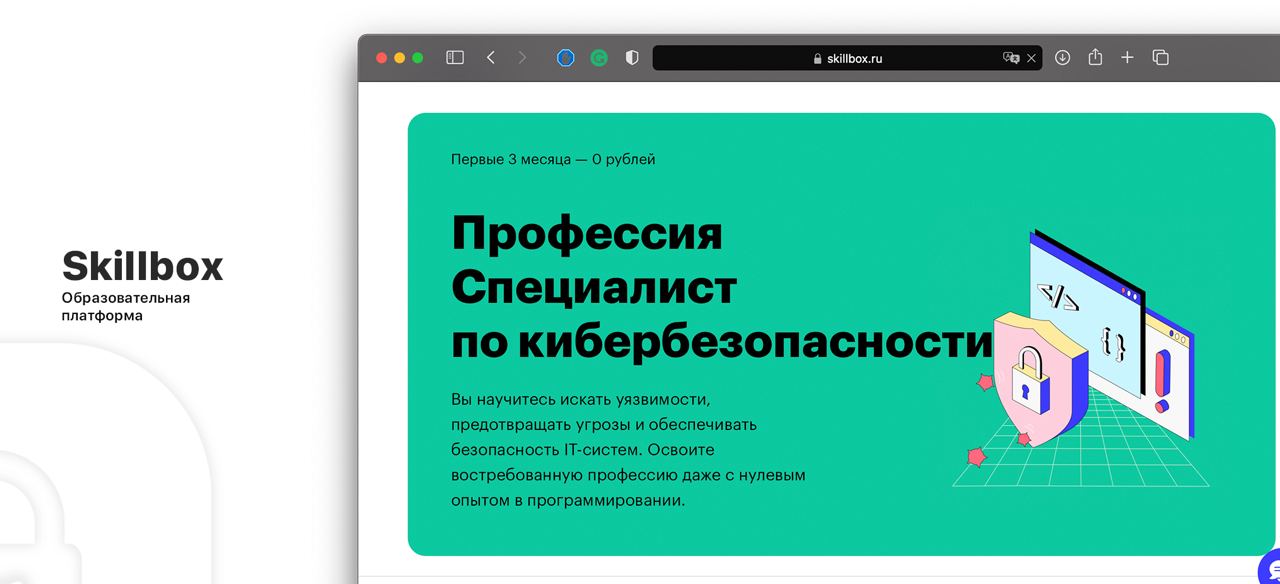Click the heading 'Профессия Специалист по кибербезопасности'
1280x584 pixels.
pos(722,287)
